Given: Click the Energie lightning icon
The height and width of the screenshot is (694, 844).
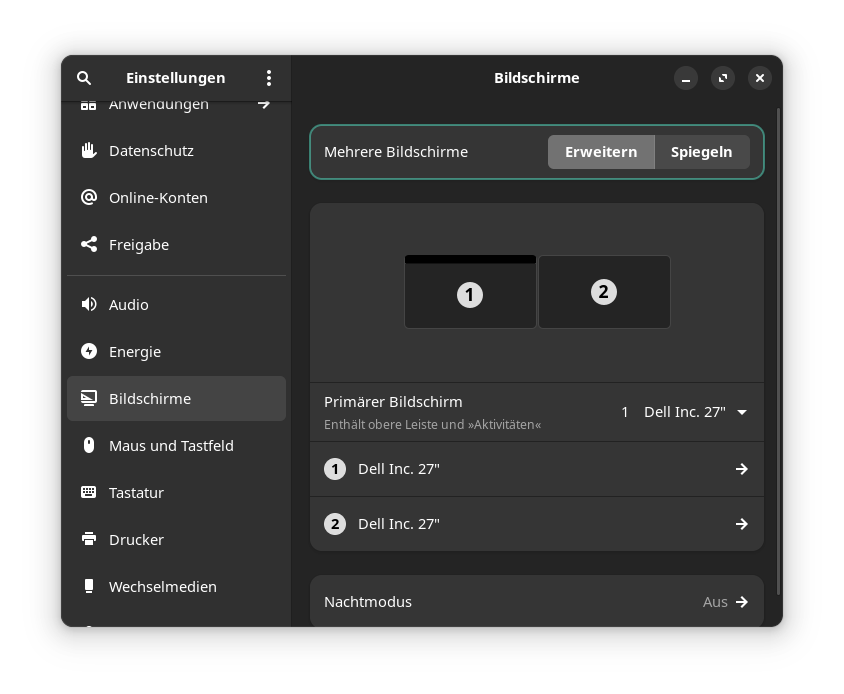Looking at the screenshot, I should 89,351.
